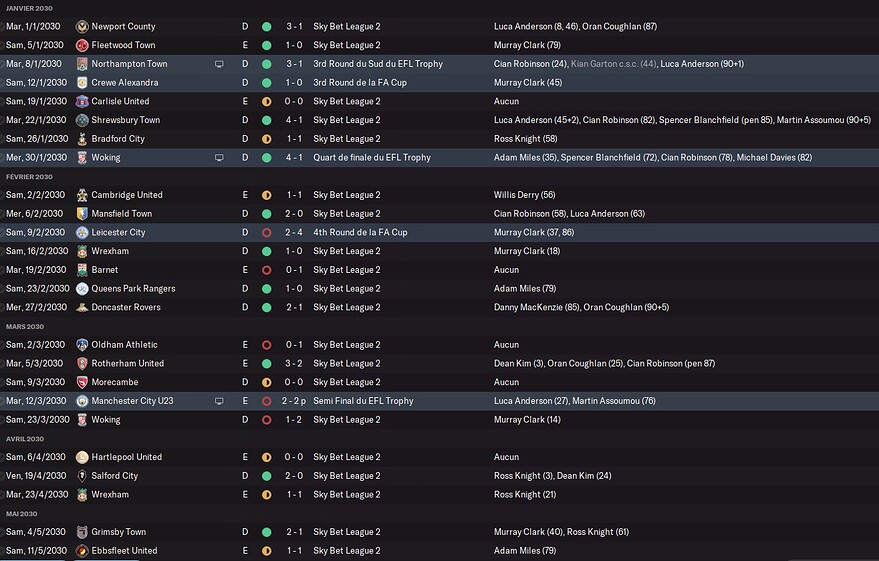Click the green win indicator for Newport County
This screenshot has height=561, width=879.
coord(267,27)
